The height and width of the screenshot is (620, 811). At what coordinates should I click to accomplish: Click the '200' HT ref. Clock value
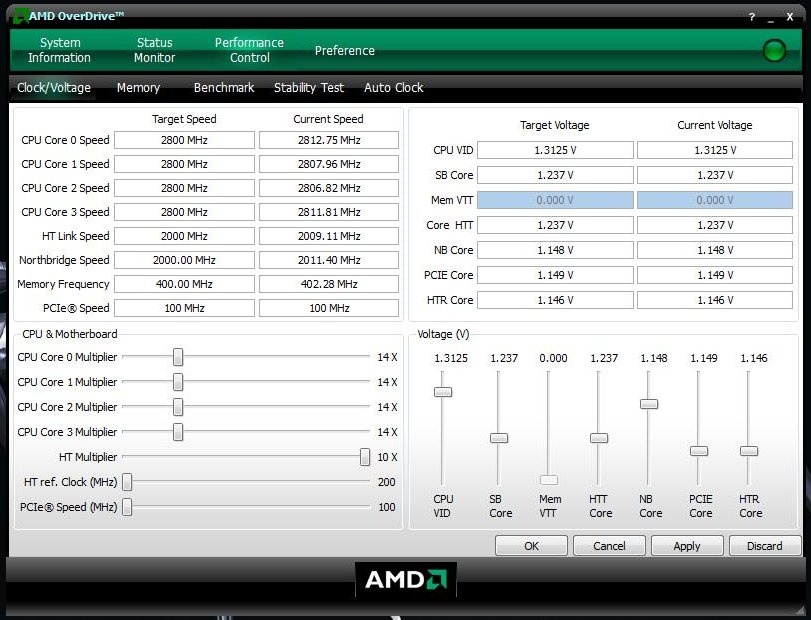(x=386, y=482)
